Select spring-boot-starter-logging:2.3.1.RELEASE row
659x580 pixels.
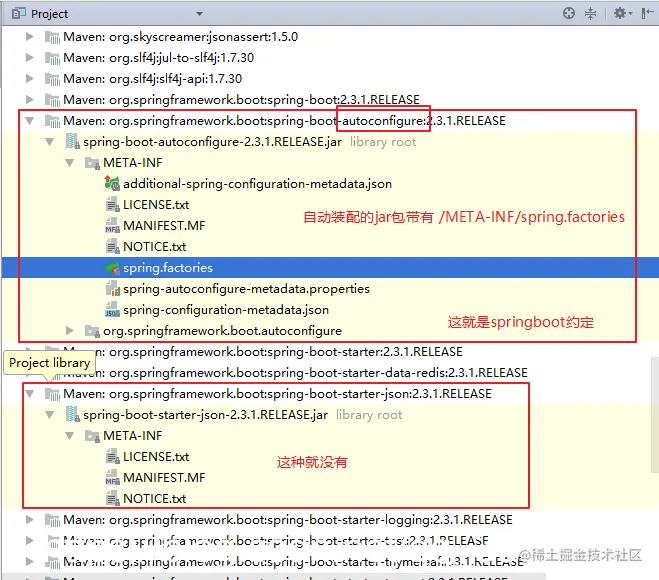coord(288,520)
